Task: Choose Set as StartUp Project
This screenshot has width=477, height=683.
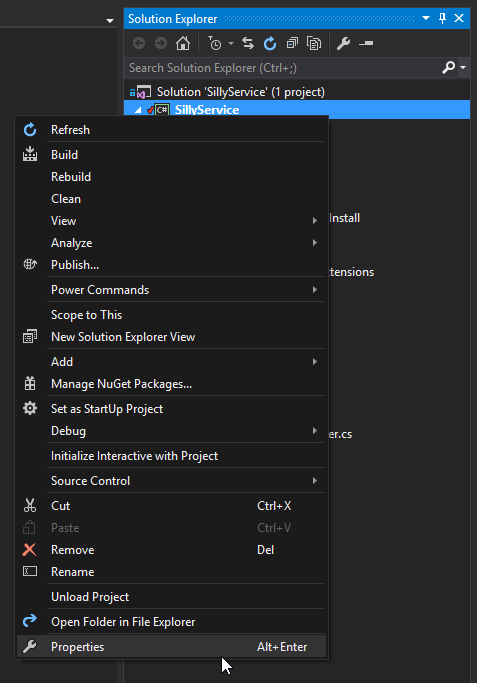Action: 171,409
